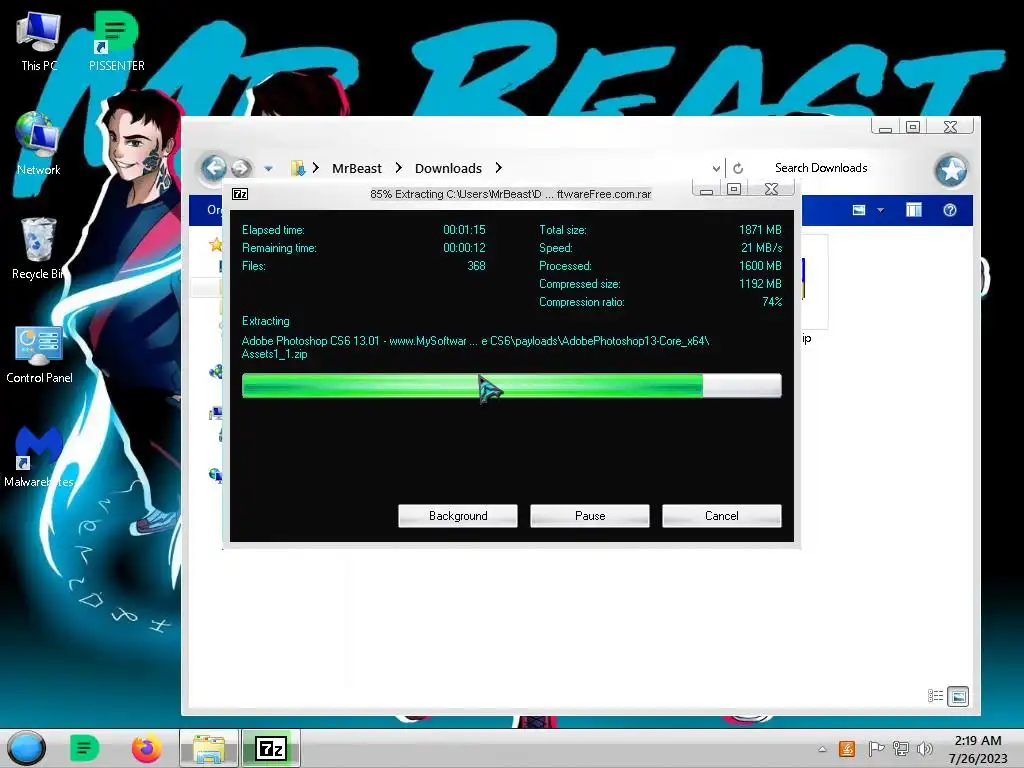Expand the chevron before MrBeast breadcrumb

(x=315, y=168)
